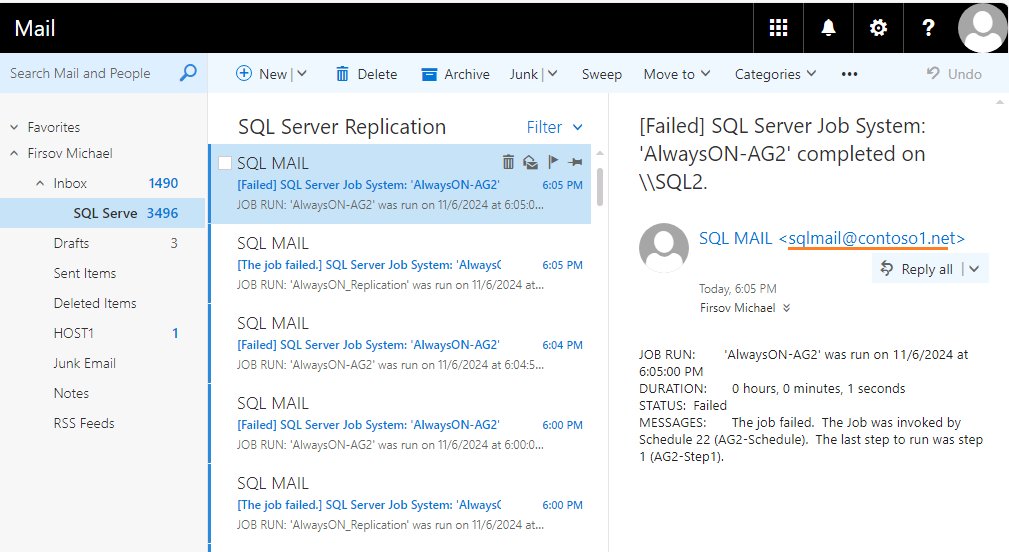Viewport: 1009px width, 552px height.
Task: Click the search magnifier icon
Action: tap(188, 73)
